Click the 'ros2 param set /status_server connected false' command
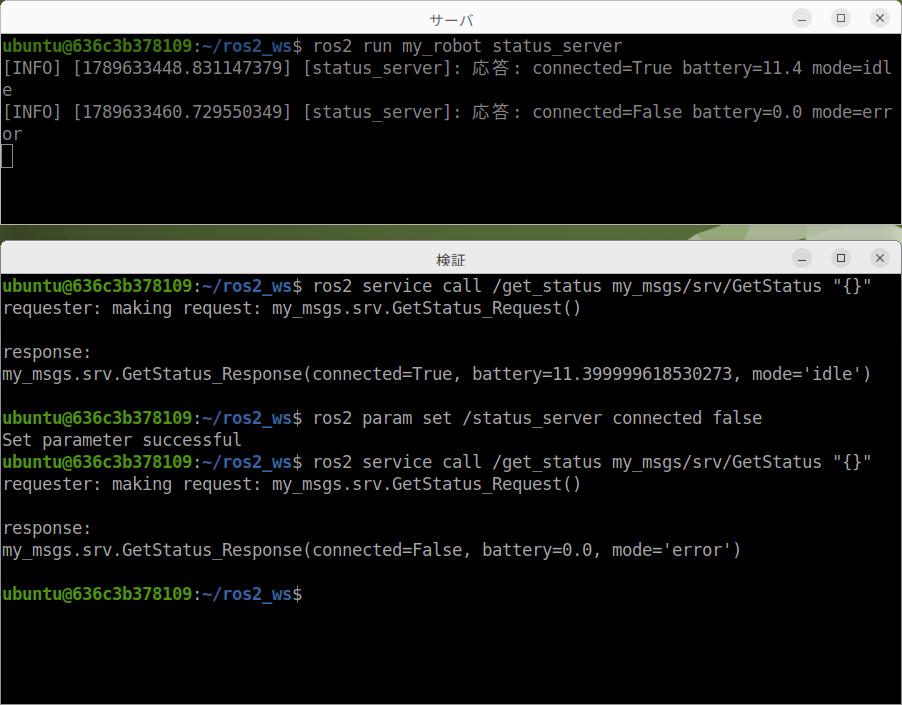Image resolution: width=902 pixels, height=705 pixels. 537,418
